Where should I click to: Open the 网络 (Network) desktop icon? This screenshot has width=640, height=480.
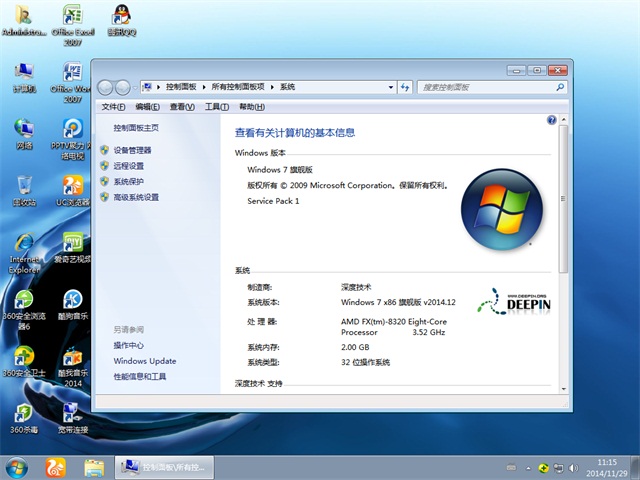24,133
